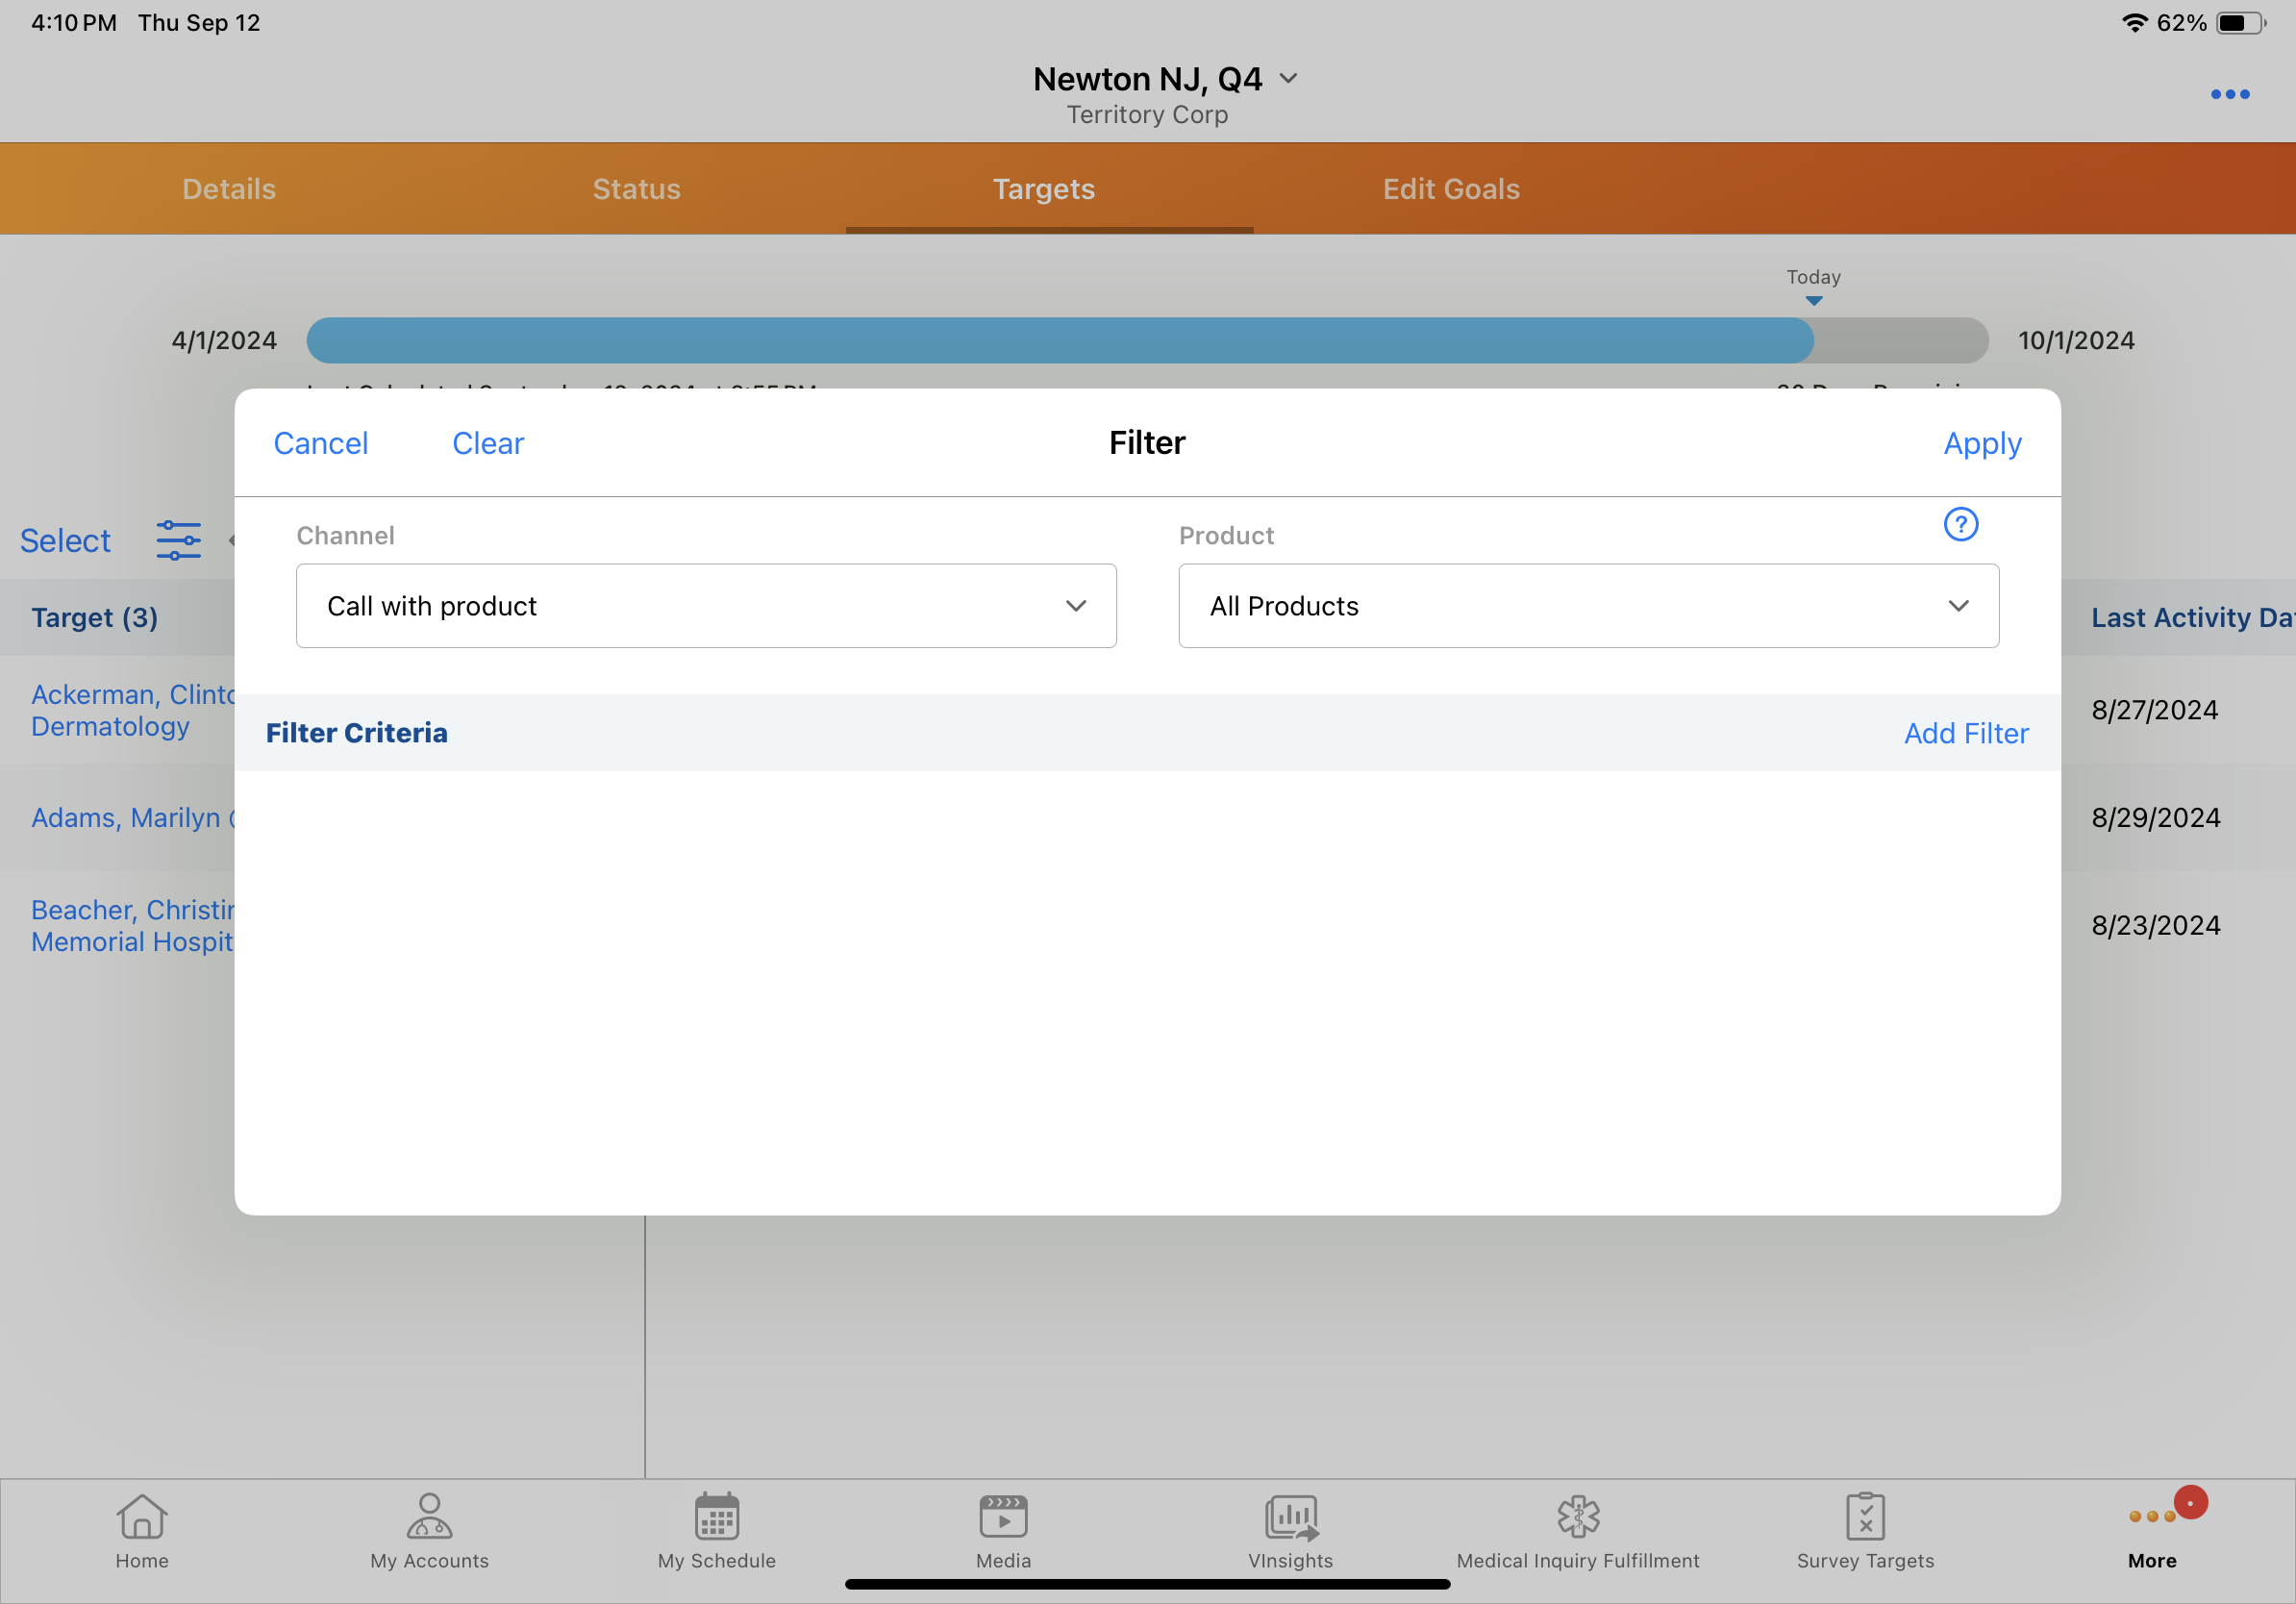Viewport: 2296px width, 1604px height.
Task: Expand the Channel dropdown
Action: [706, 606]
